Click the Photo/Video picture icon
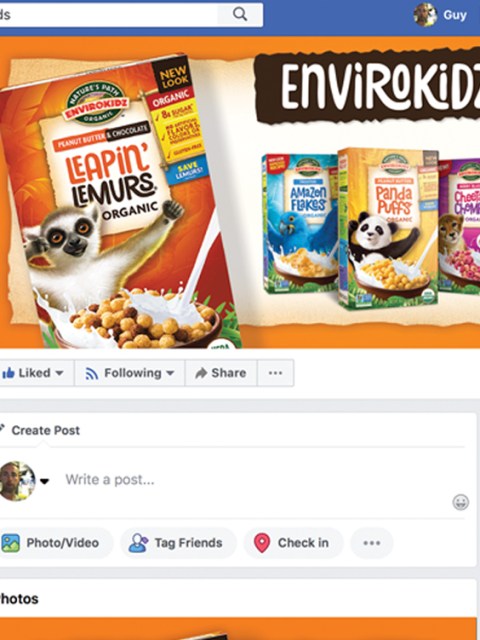This screenshot has height=640, width=480. [10, 543]
